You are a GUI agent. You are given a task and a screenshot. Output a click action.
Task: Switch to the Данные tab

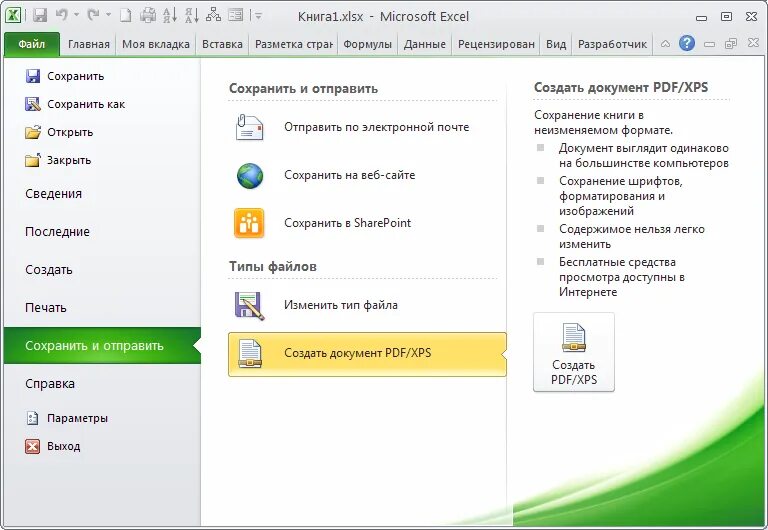tap(425, 45)
